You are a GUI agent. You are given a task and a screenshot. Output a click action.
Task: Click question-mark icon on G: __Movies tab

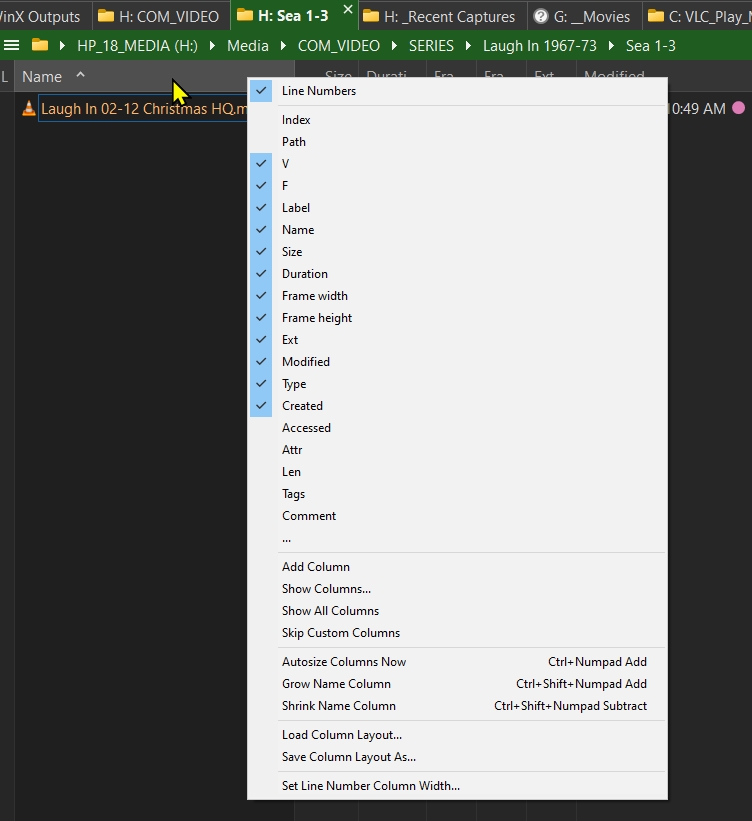pos(540,17)
